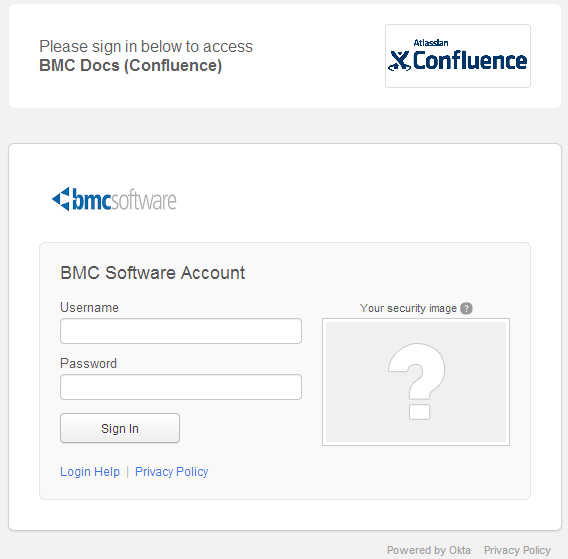The width and height of the screenshot is (568, 559).
Task: Focus the Password input field
Action: [181, 387]
